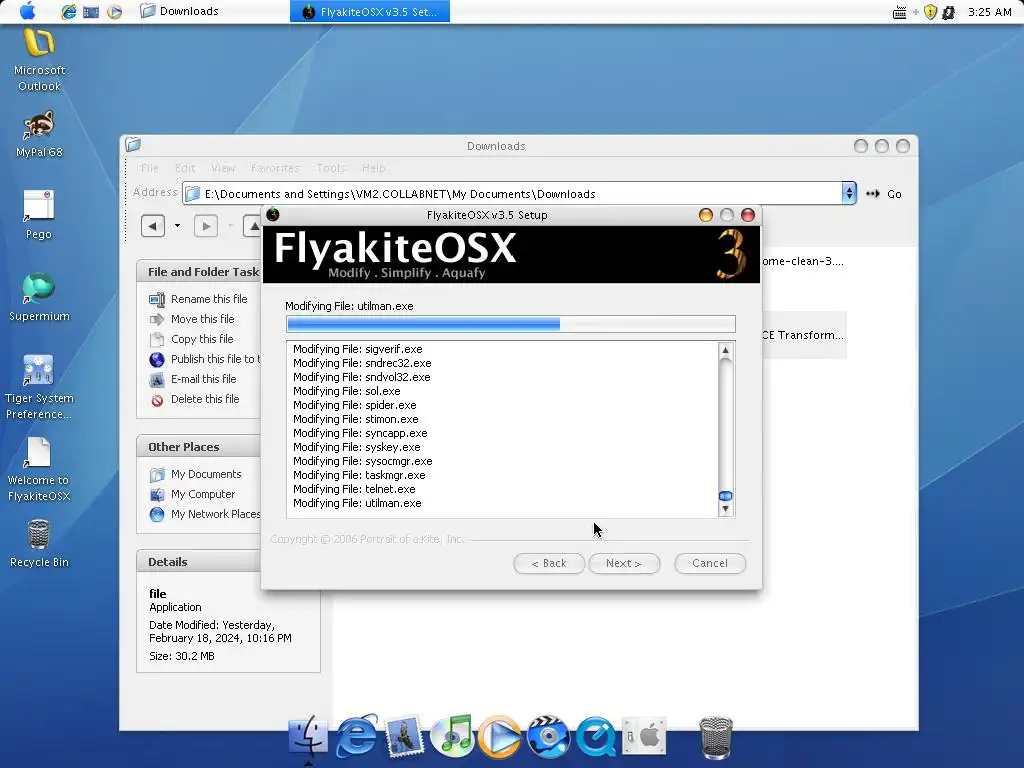Click Rename this file link

click(x=209, y=299)
